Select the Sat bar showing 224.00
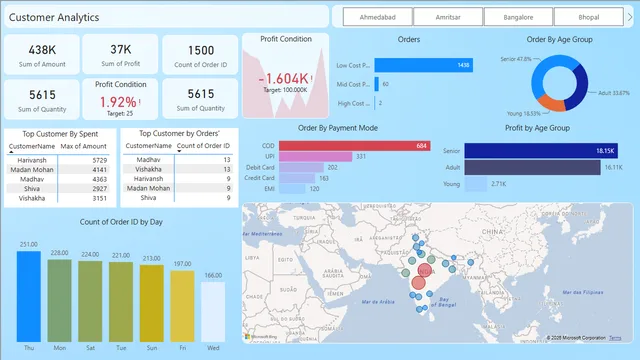The width and height of the screenshot is (640, 360). point(90,301)
